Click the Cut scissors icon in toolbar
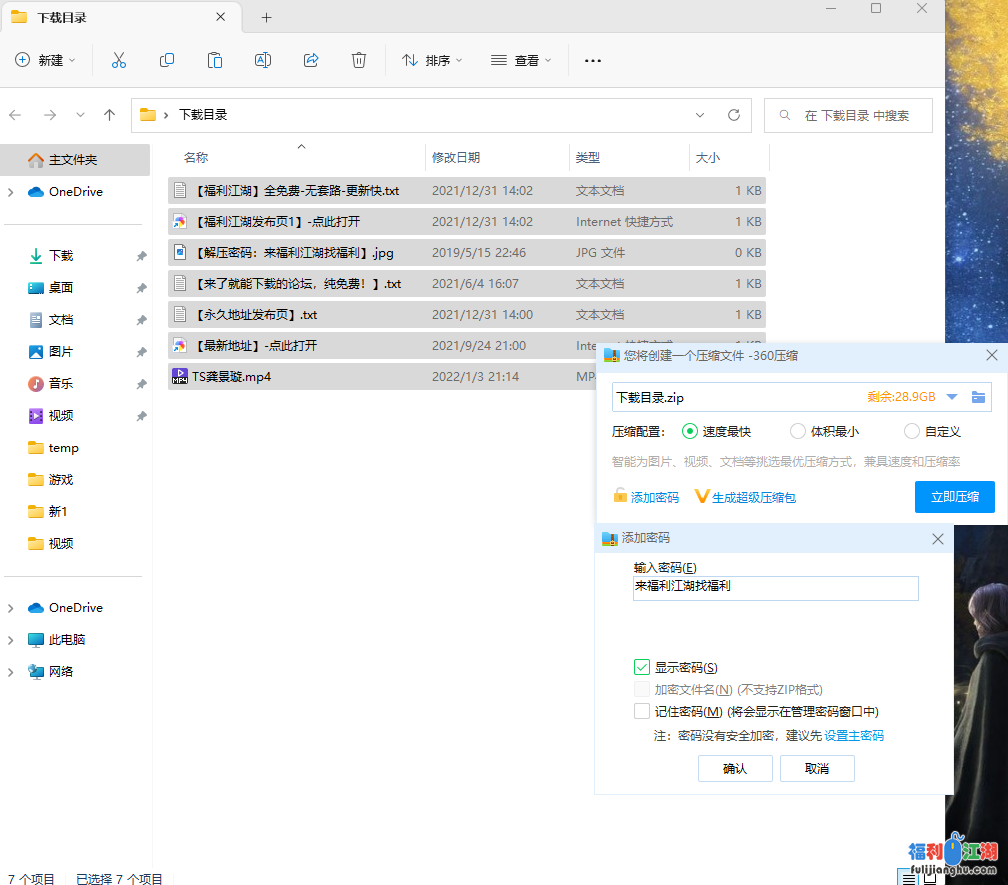Viewport: 1008px width, 885px height. pos(119,61)
